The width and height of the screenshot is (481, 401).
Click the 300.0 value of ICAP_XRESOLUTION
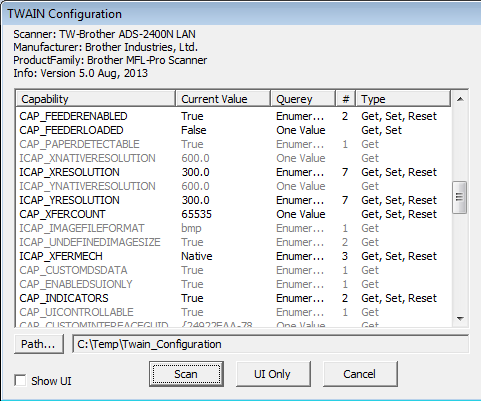pyautogui.click(x=195, y=172)
